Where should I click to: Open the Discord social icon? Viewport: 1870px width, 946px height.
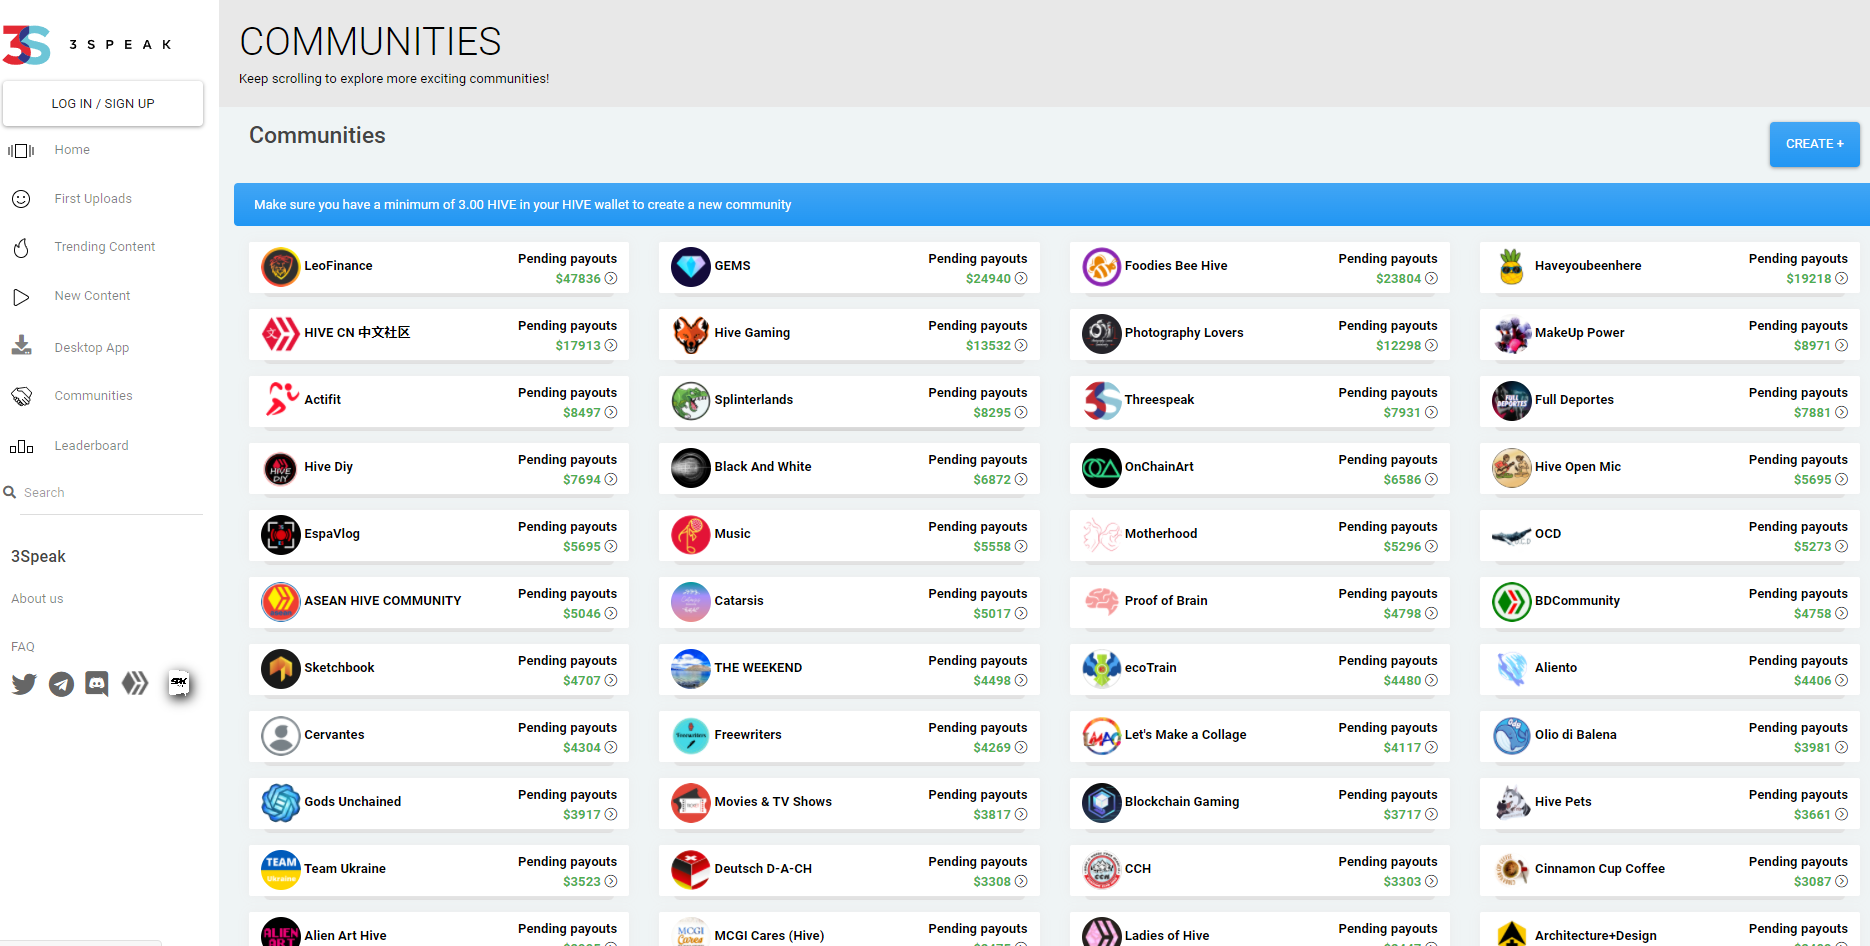coord(97,684)
